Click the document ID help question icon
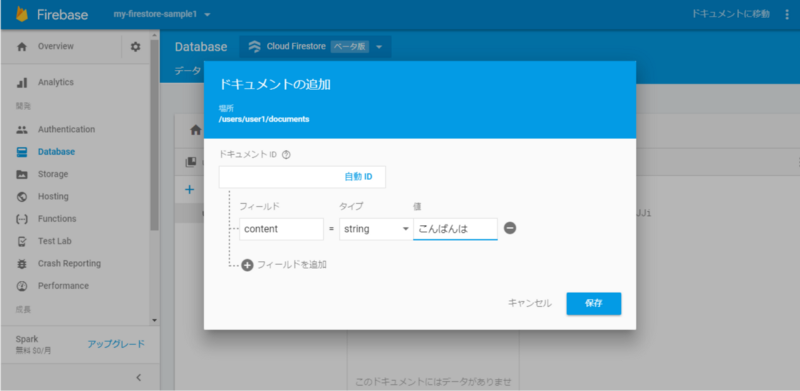Screen dimensions: 800x391 click(x=286, y=155)
